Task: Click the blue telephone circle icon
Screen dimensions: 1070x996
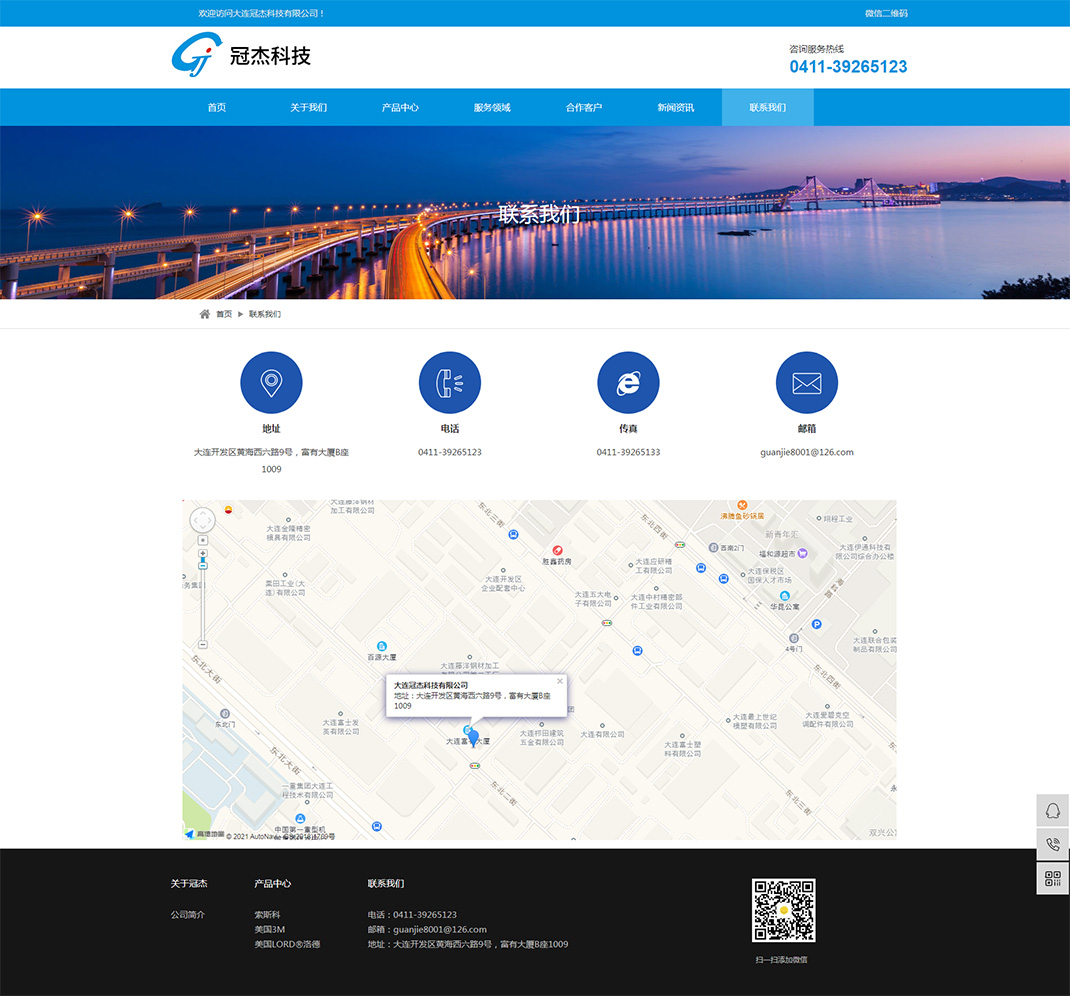Action: tap(449, 382)
